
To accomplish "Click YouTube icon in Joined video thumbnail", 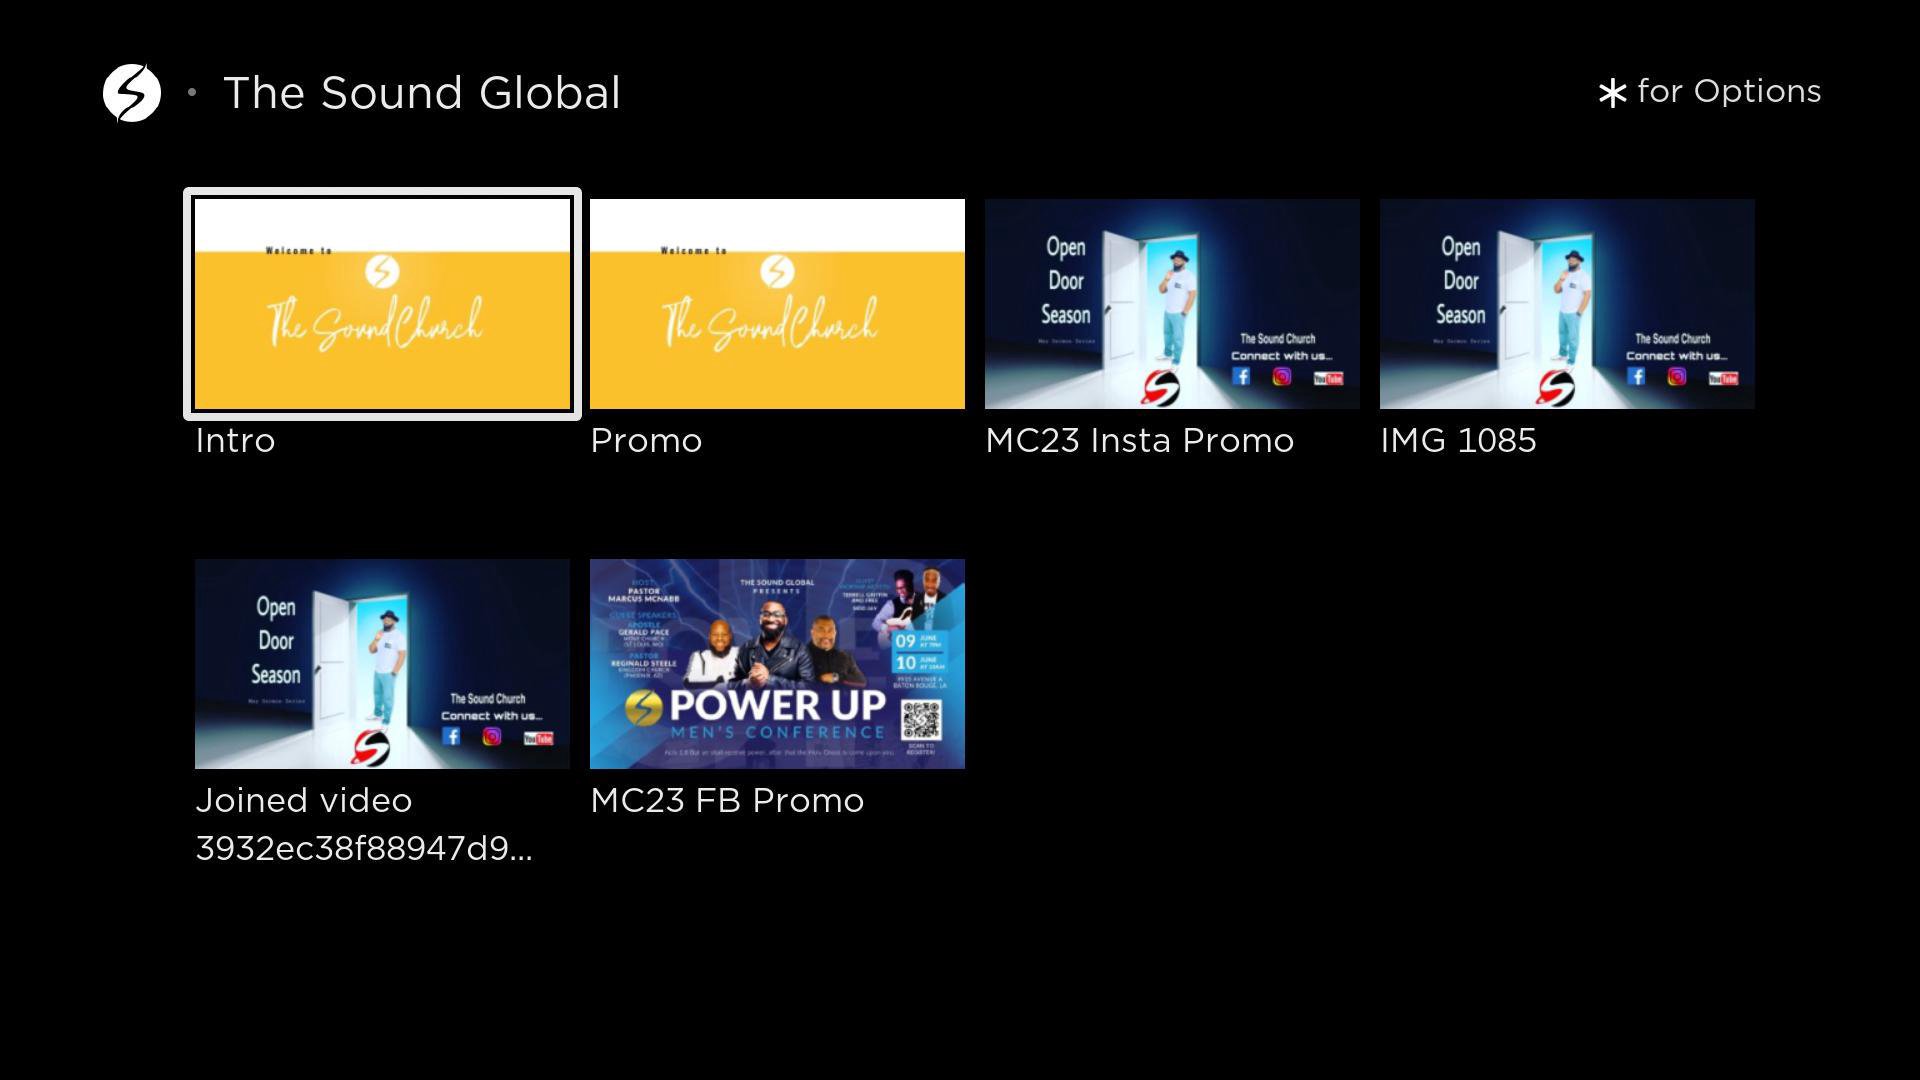I will coord(538,738).
